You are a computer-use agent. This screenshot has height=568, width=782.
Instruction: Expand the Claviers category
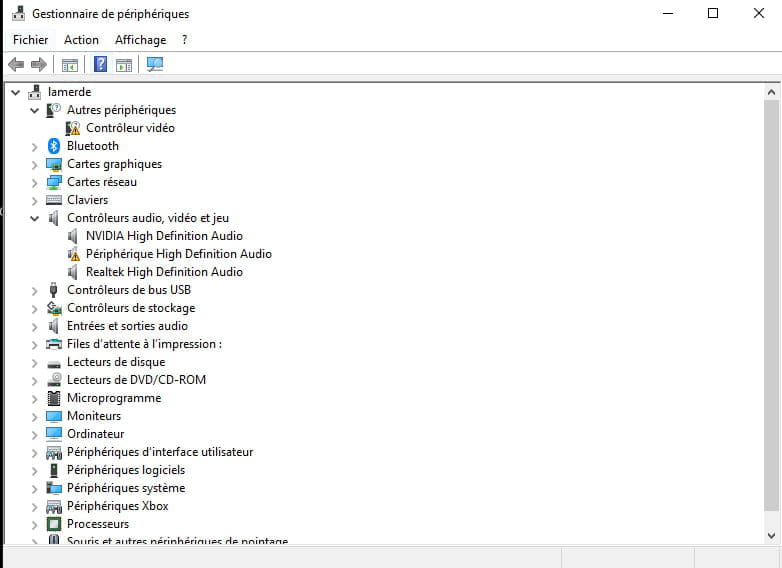34,201
